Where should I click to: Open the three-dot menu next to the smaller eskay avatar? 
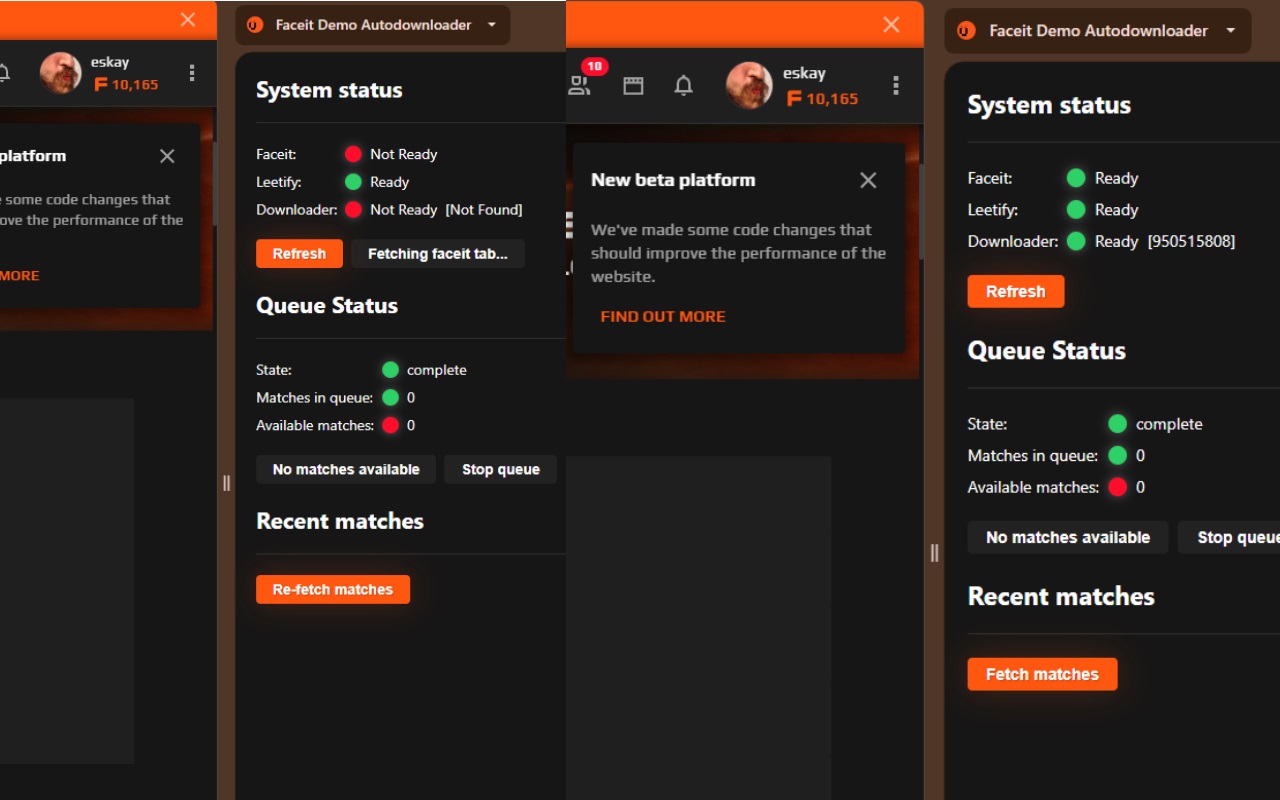(x=192, y=73)
